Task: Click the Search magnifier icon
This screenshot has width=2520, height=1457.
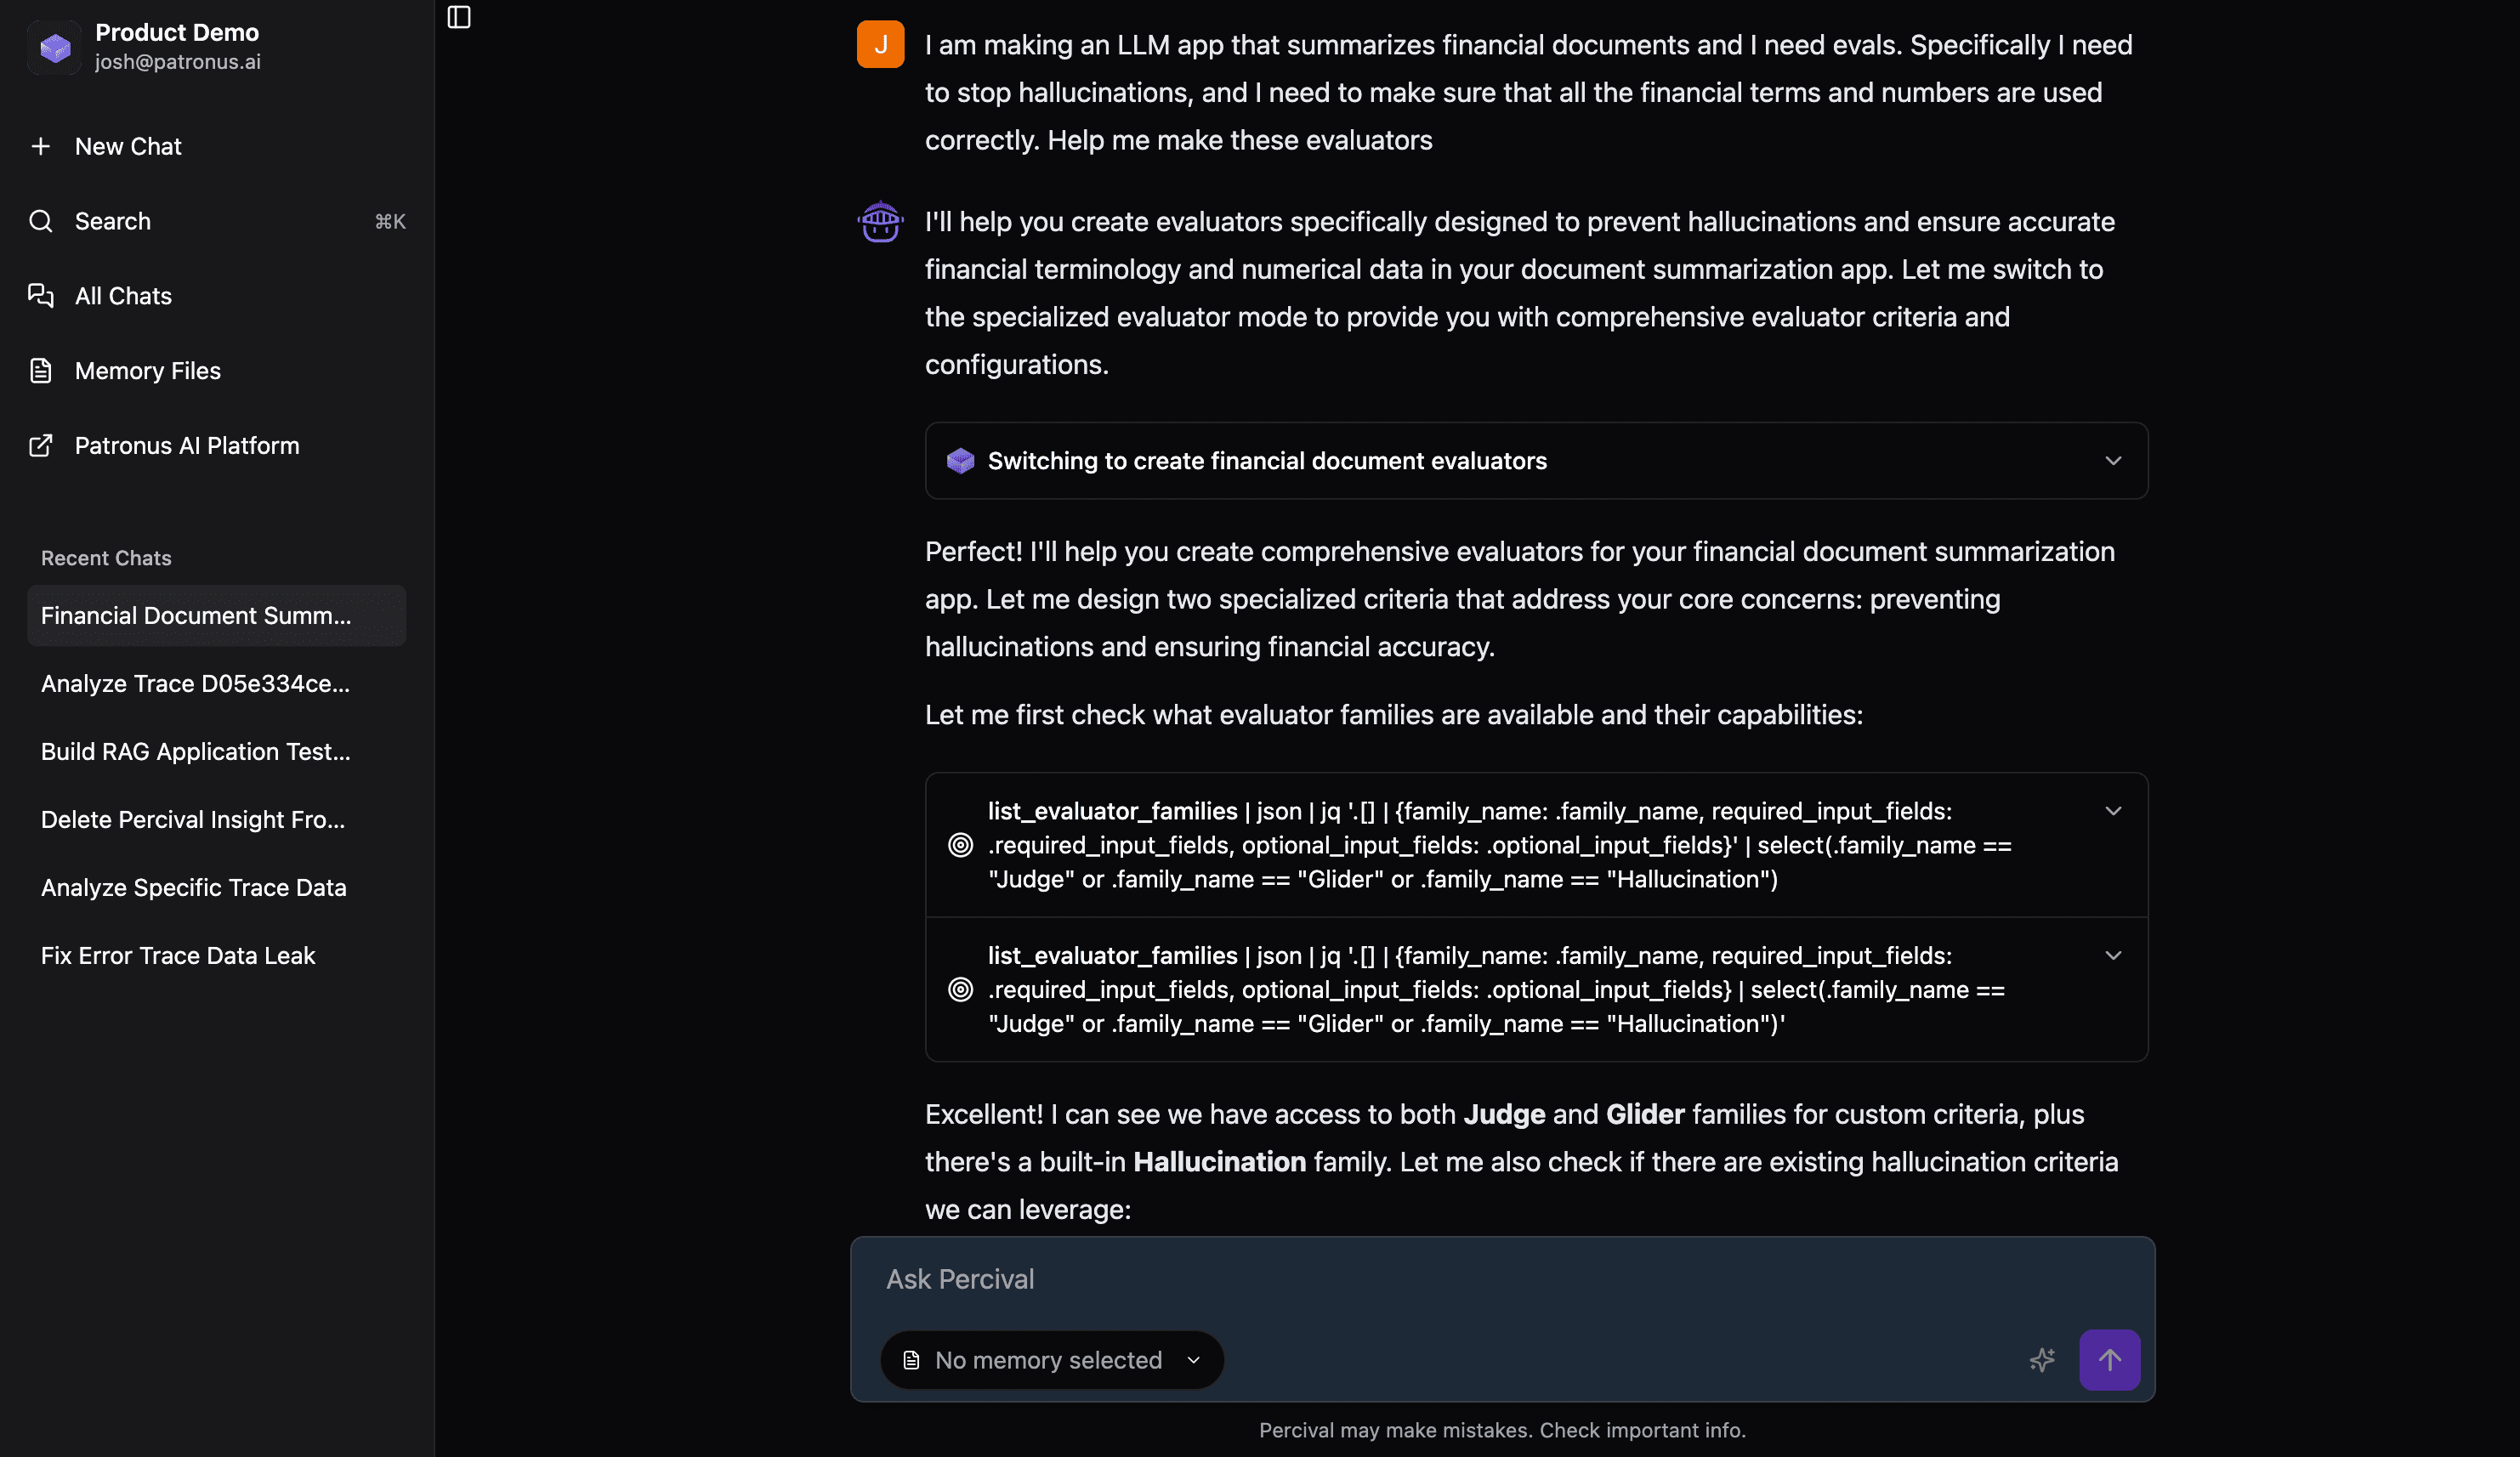Action: (41, 221)
